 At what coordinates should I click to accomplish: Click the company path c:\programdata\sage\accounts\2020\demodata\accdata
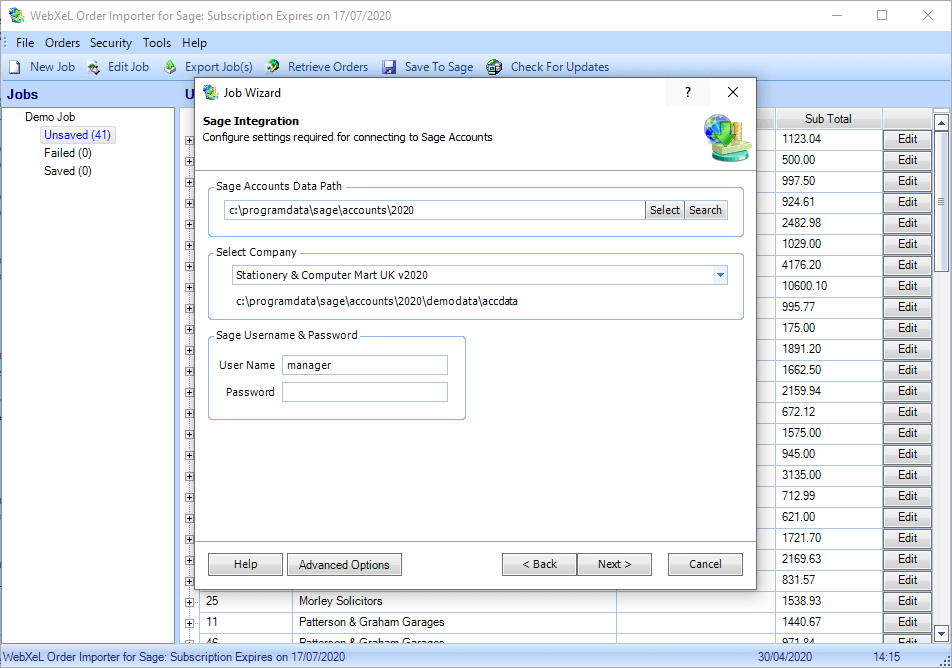pos(376,301)
